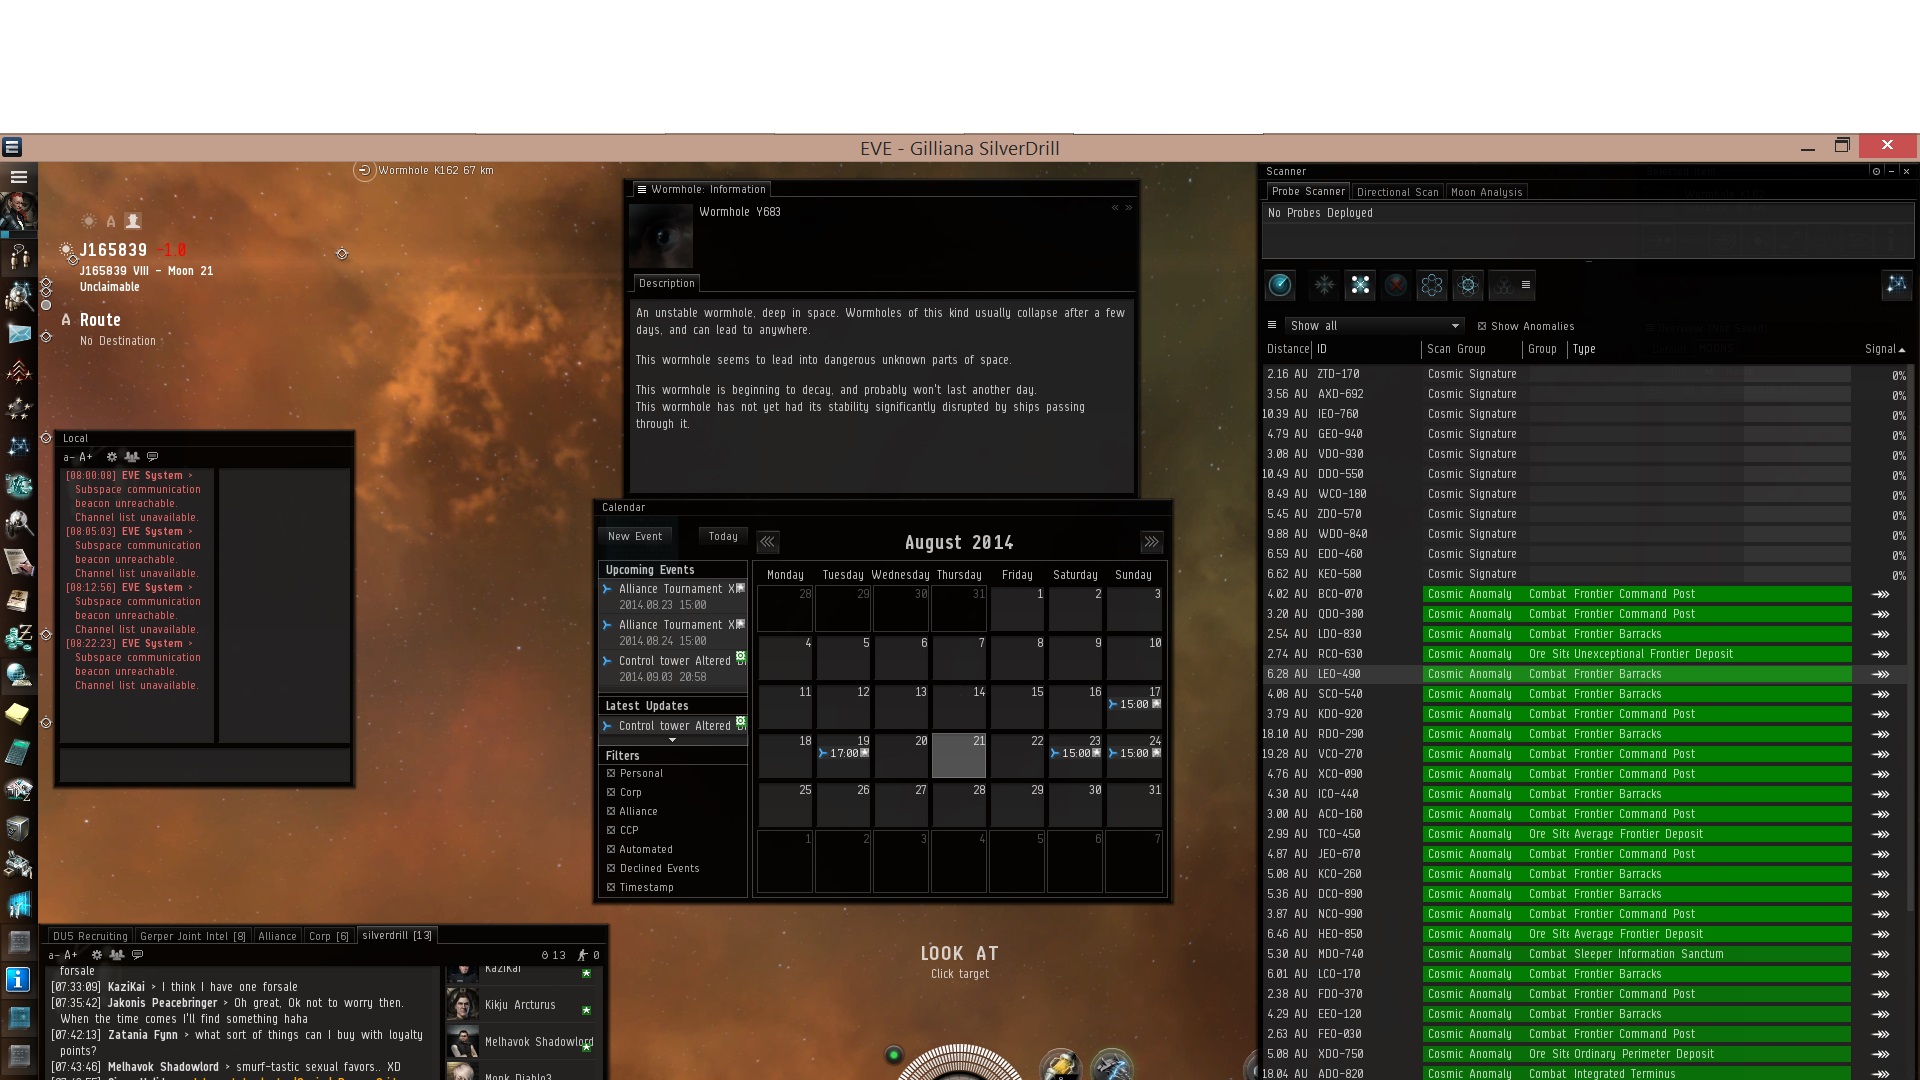Click the red X destroy probes icon
The image size is (1920, 1080).
[x=1396, y=286]
